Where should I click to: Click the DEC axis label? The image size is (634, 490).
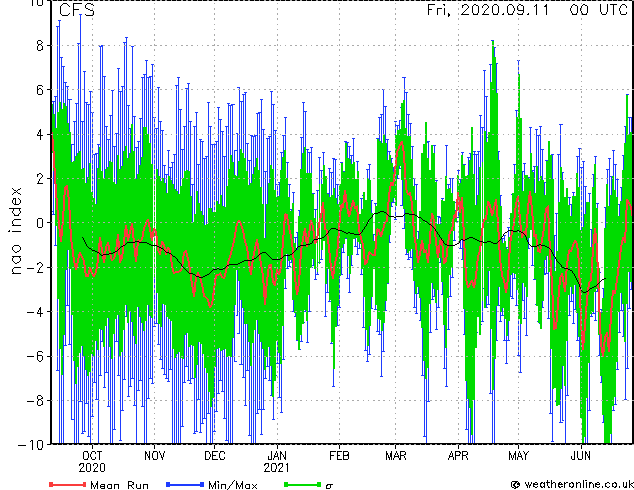(215, 456)
